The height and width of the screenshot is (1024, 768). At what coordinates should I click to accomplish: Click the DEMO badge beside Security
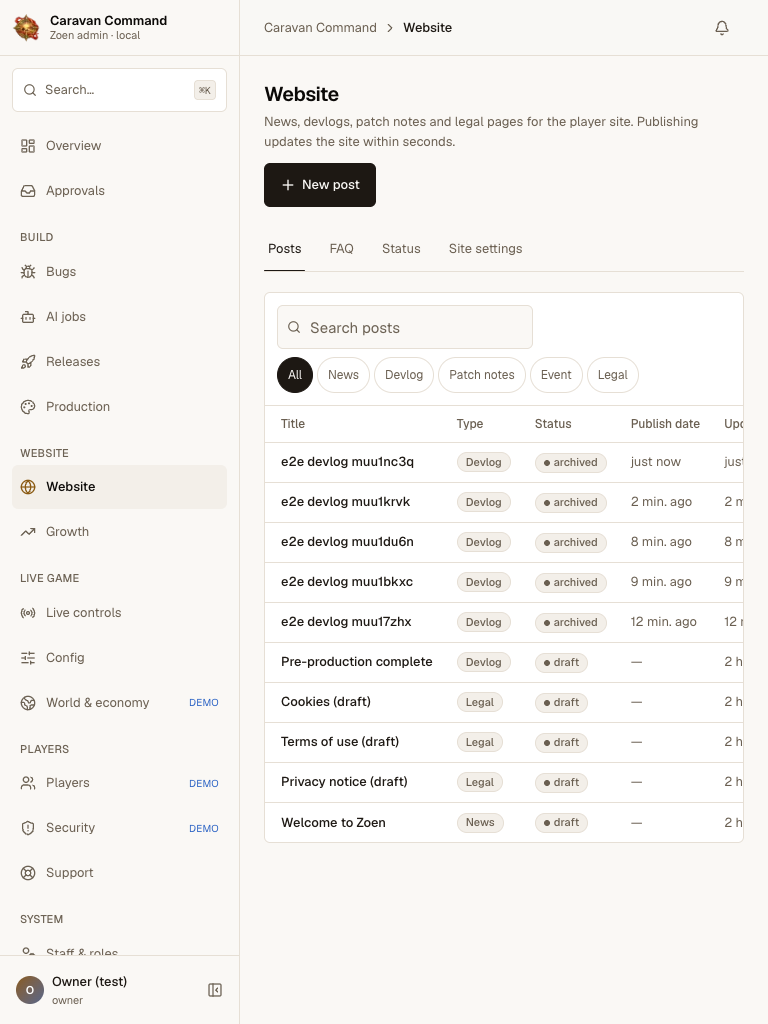click(x=204, y=829)
